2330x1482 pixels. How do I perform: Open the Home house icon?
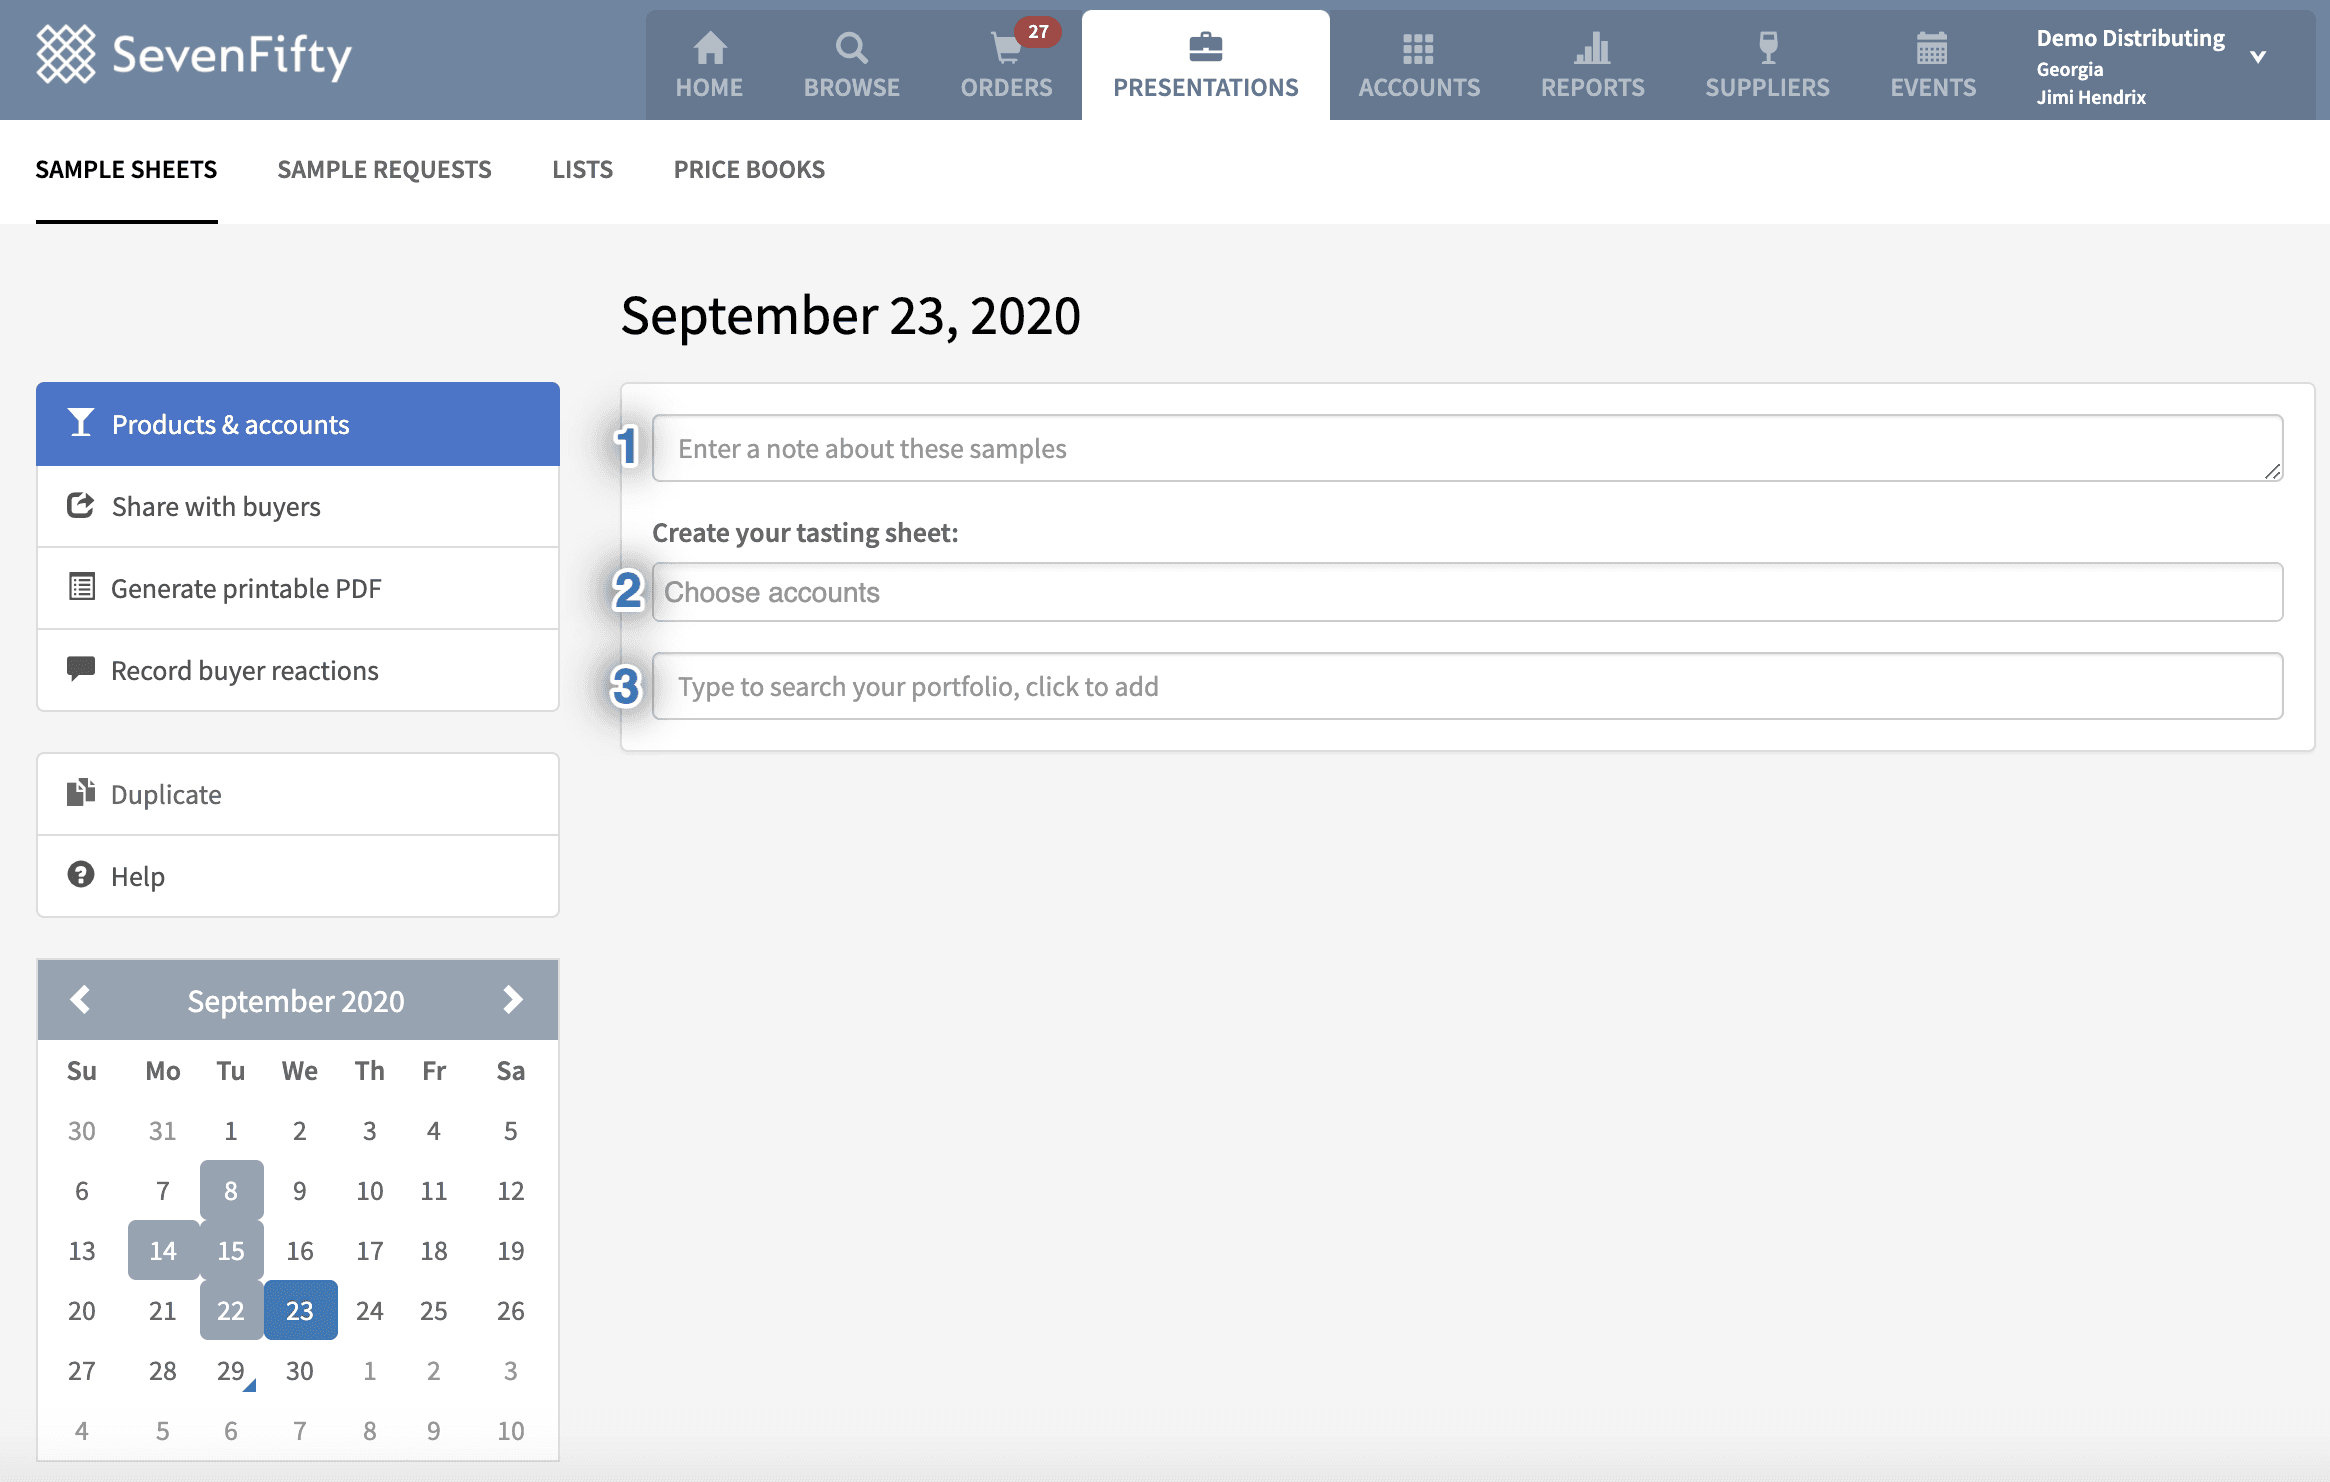(709, 48)
